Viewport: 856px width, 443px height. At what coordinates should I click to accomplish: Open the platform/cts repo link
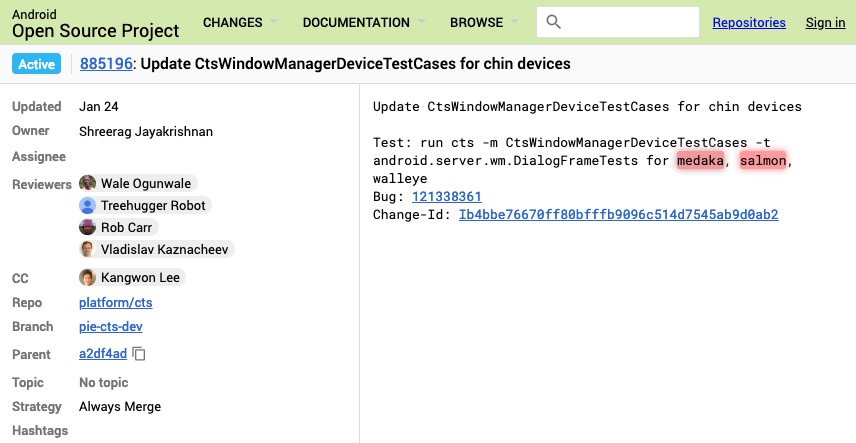116,303
